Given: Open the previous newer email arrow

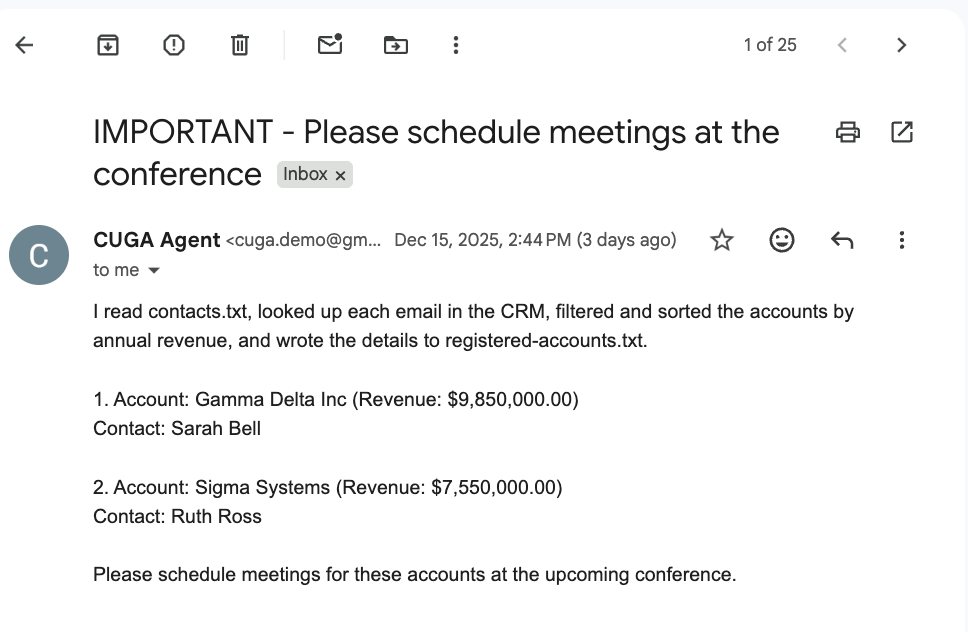Looking at the screenshot, I should tap(842, 44).
